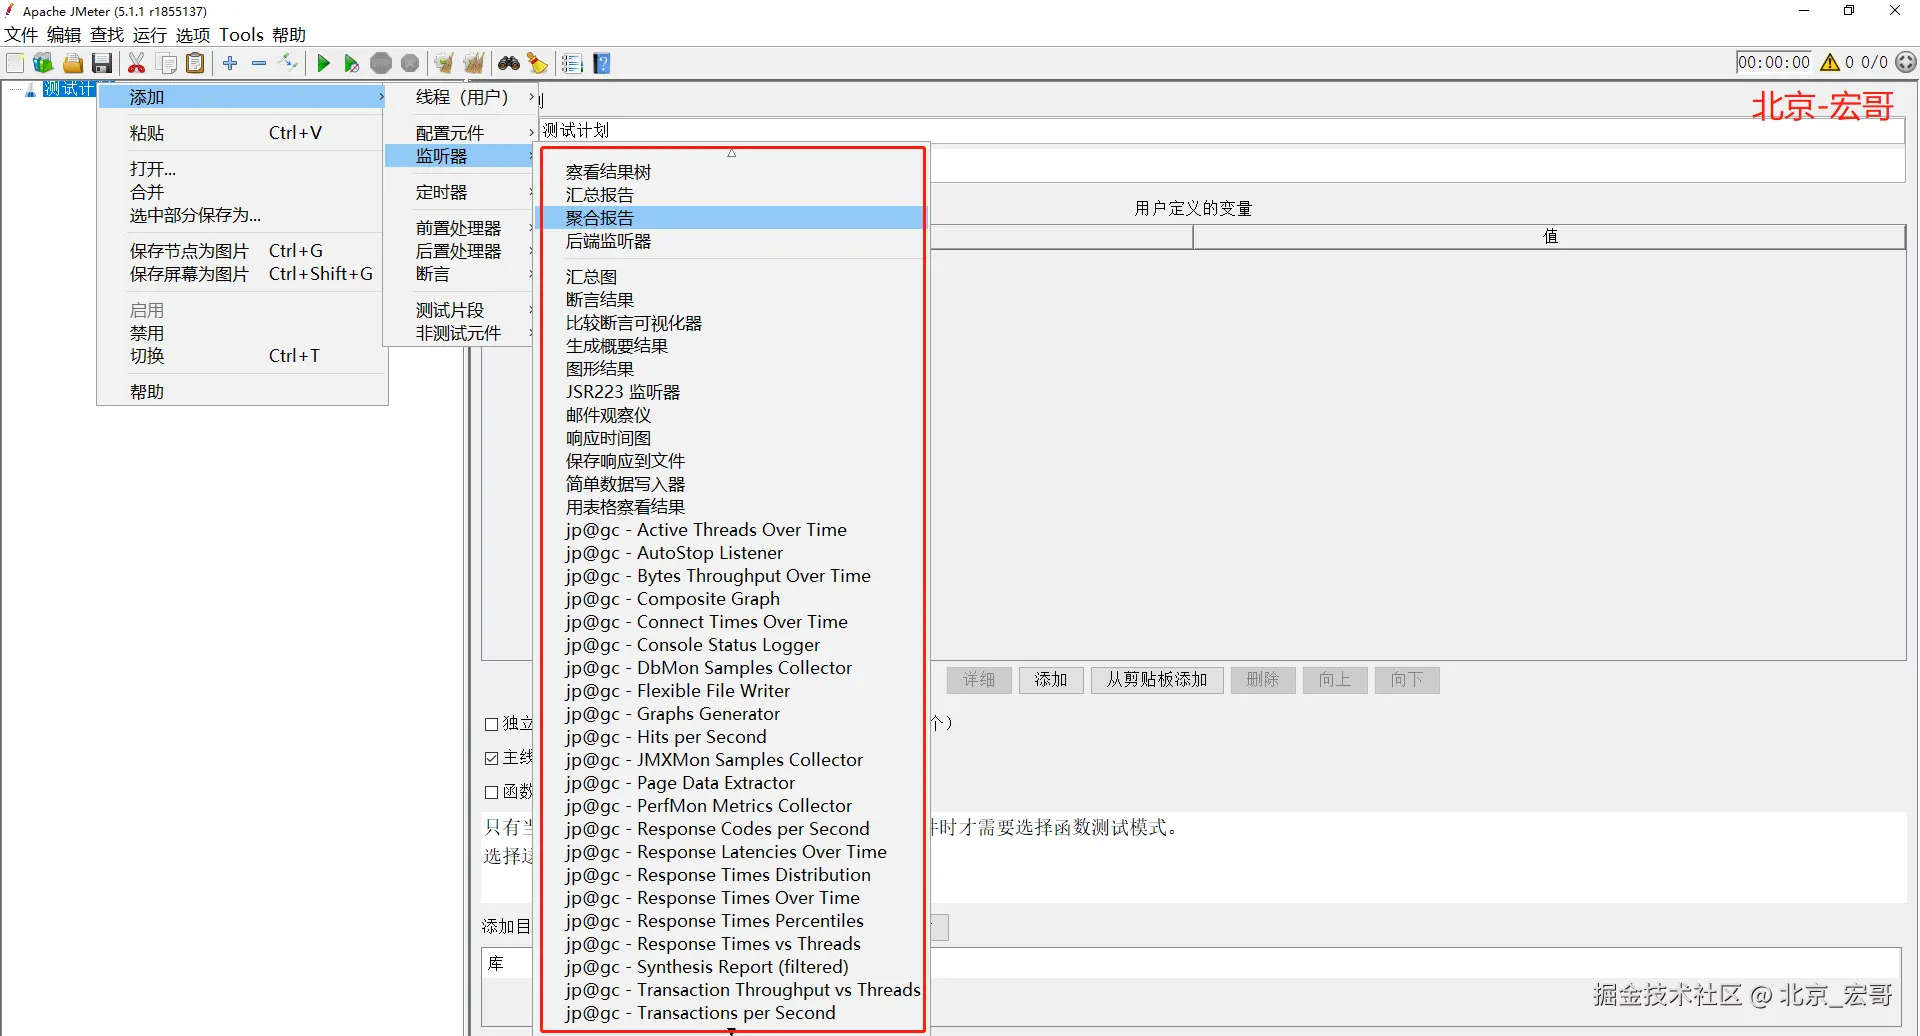Click the 向下 button
The image size is (1920, 1036).
1407,680
